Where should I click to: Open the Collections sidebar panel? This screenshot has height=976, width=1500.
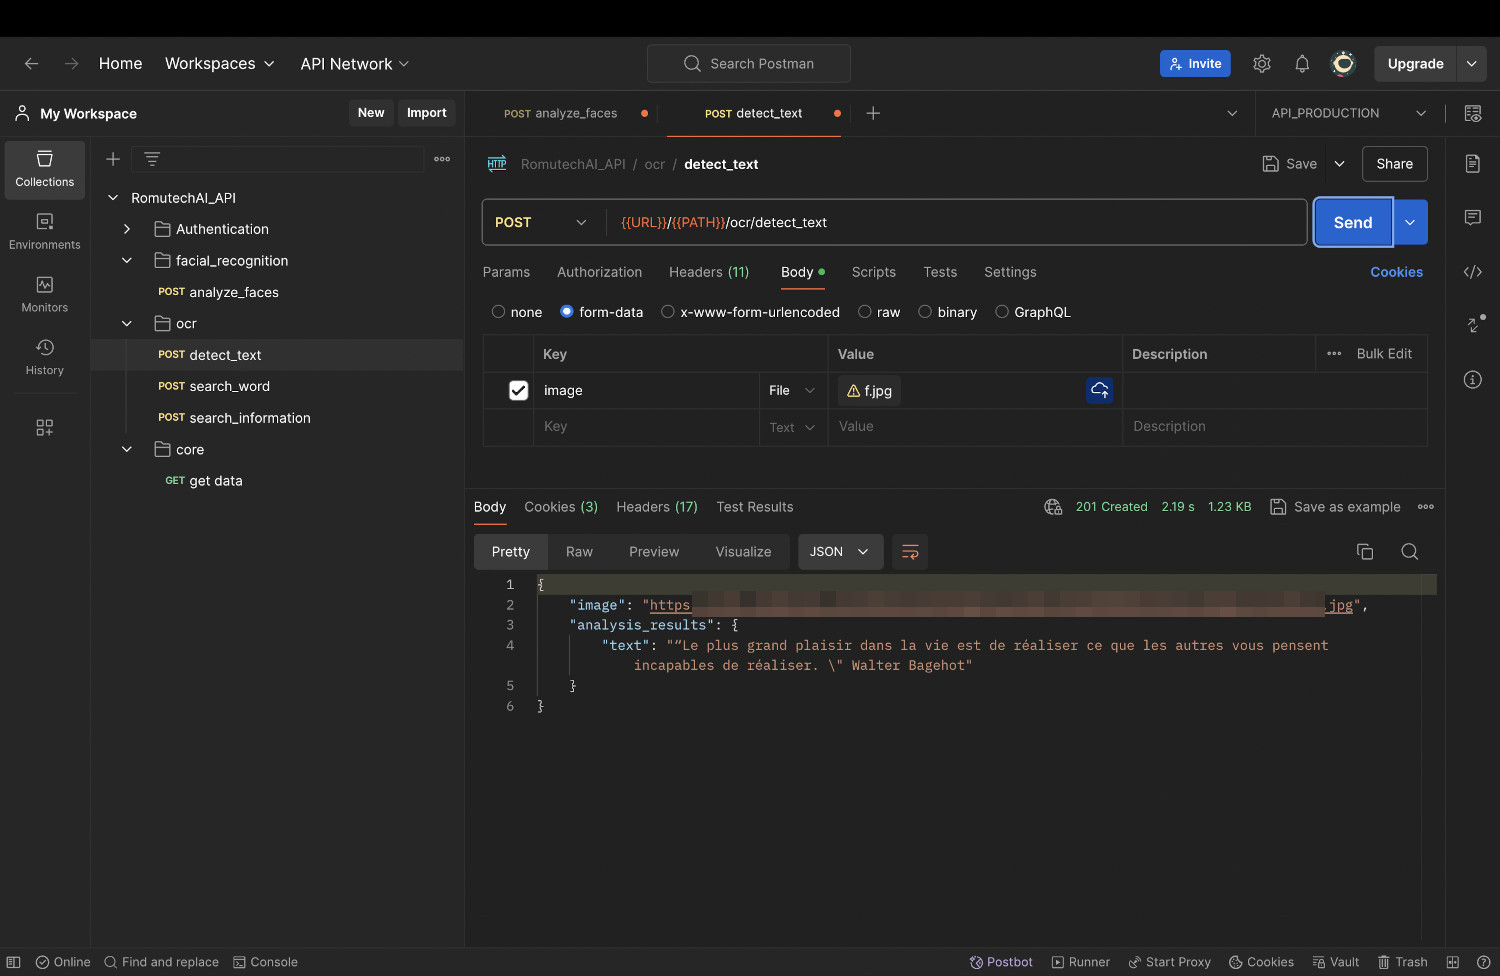(x=45, y=169)
